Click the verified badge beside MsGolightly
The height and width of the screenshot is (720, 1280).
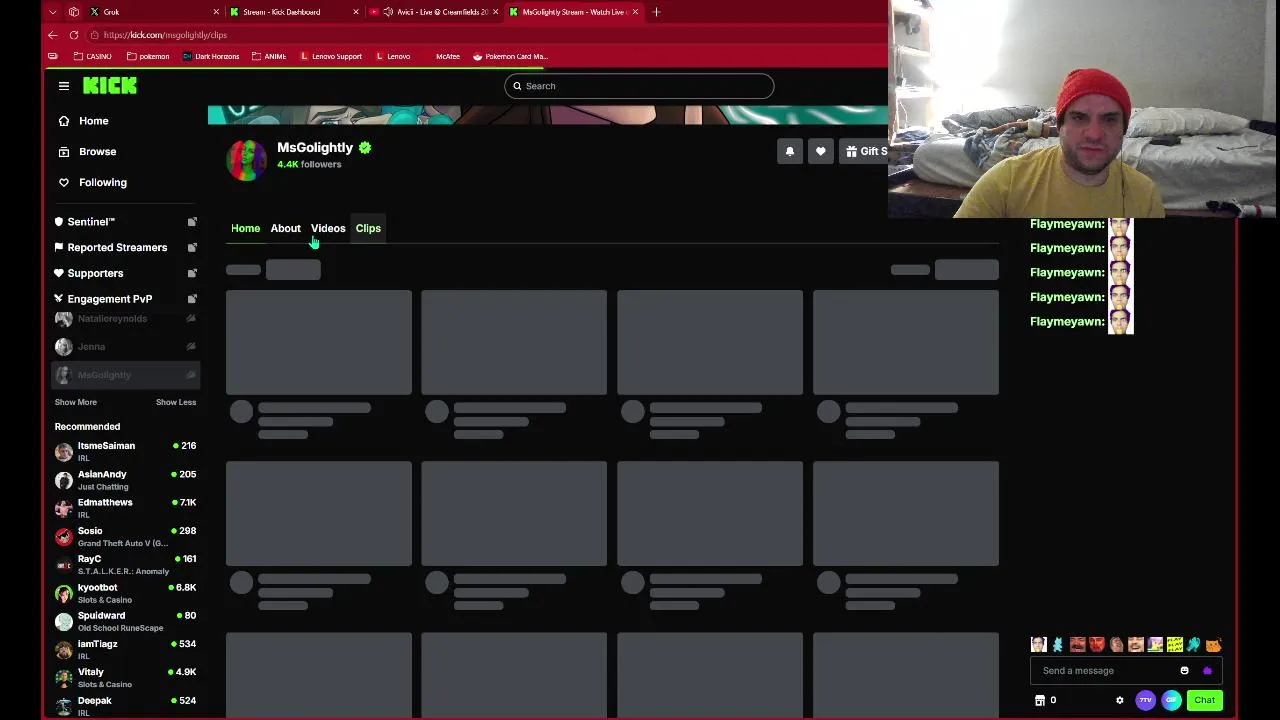pyautogui.click(x=365, y=148)
